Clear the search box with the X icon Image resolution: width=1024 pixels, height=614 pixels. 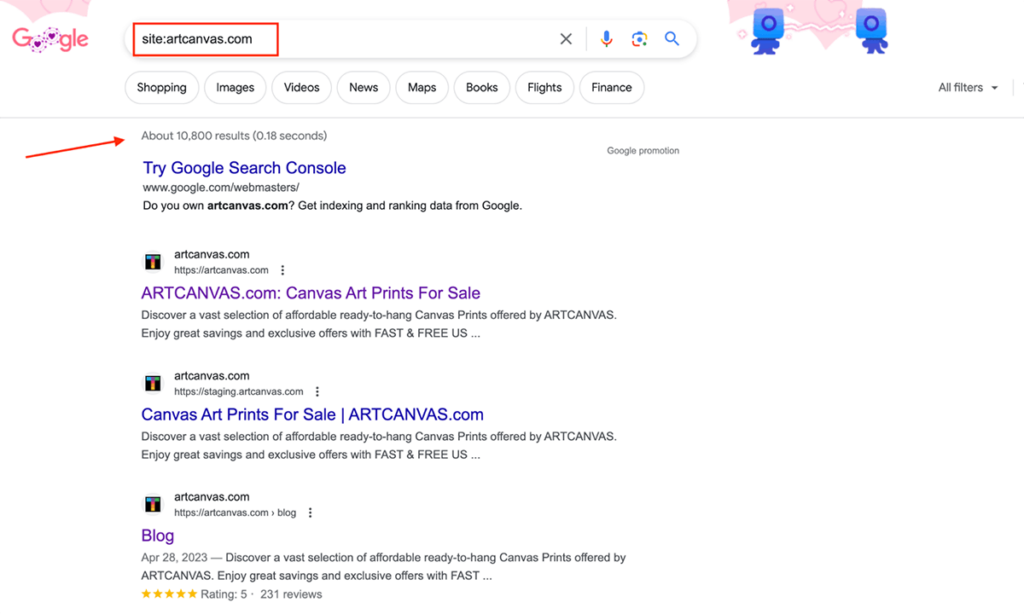pyautogui.click(x=565, y=38)
